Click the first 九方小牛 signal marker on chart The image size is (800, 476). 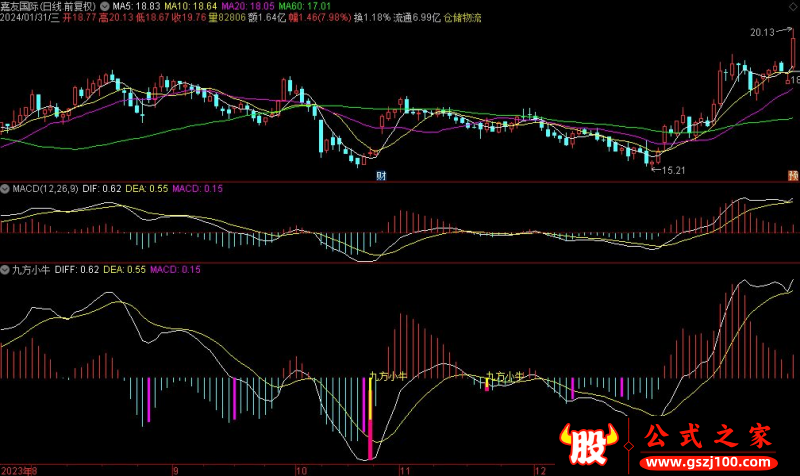click(x=387, y=377)
